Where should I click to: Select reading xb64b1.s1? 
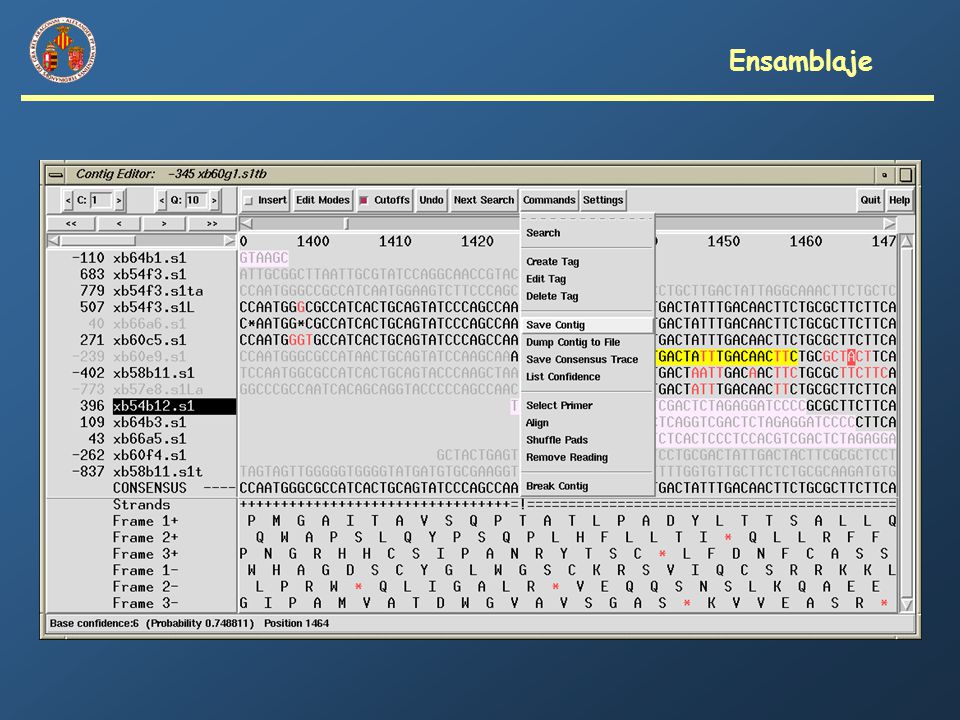point(149,258)
